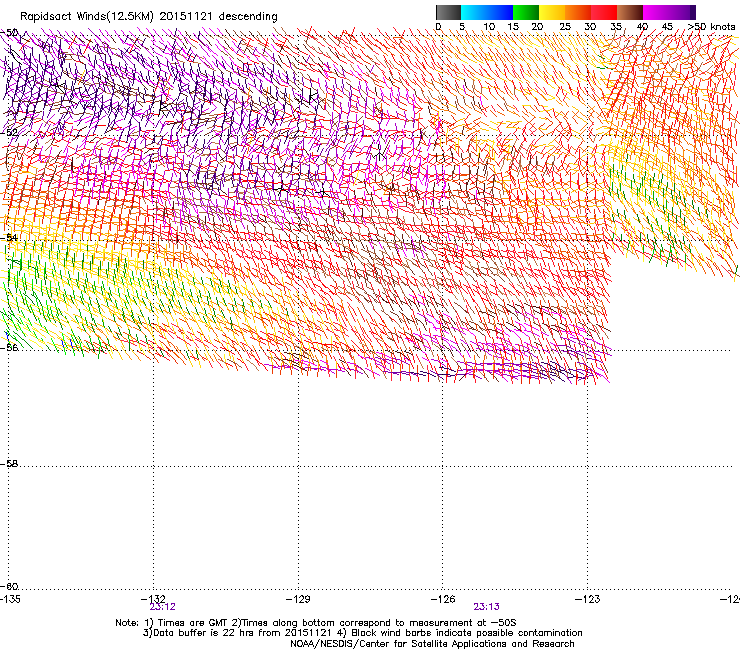
Task: Click the legend label '10'
Action: (489, 27)
